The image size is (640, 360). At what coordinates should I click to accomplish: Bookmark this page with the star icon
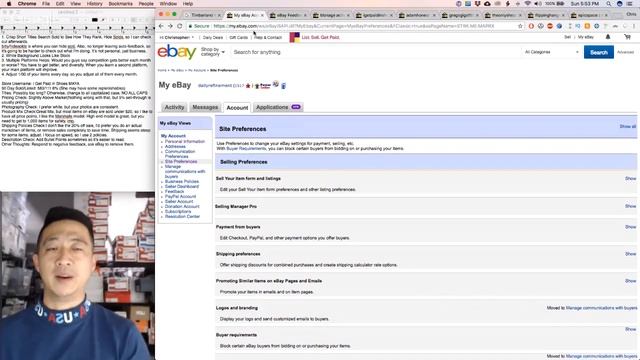click(x=520, y=26)
